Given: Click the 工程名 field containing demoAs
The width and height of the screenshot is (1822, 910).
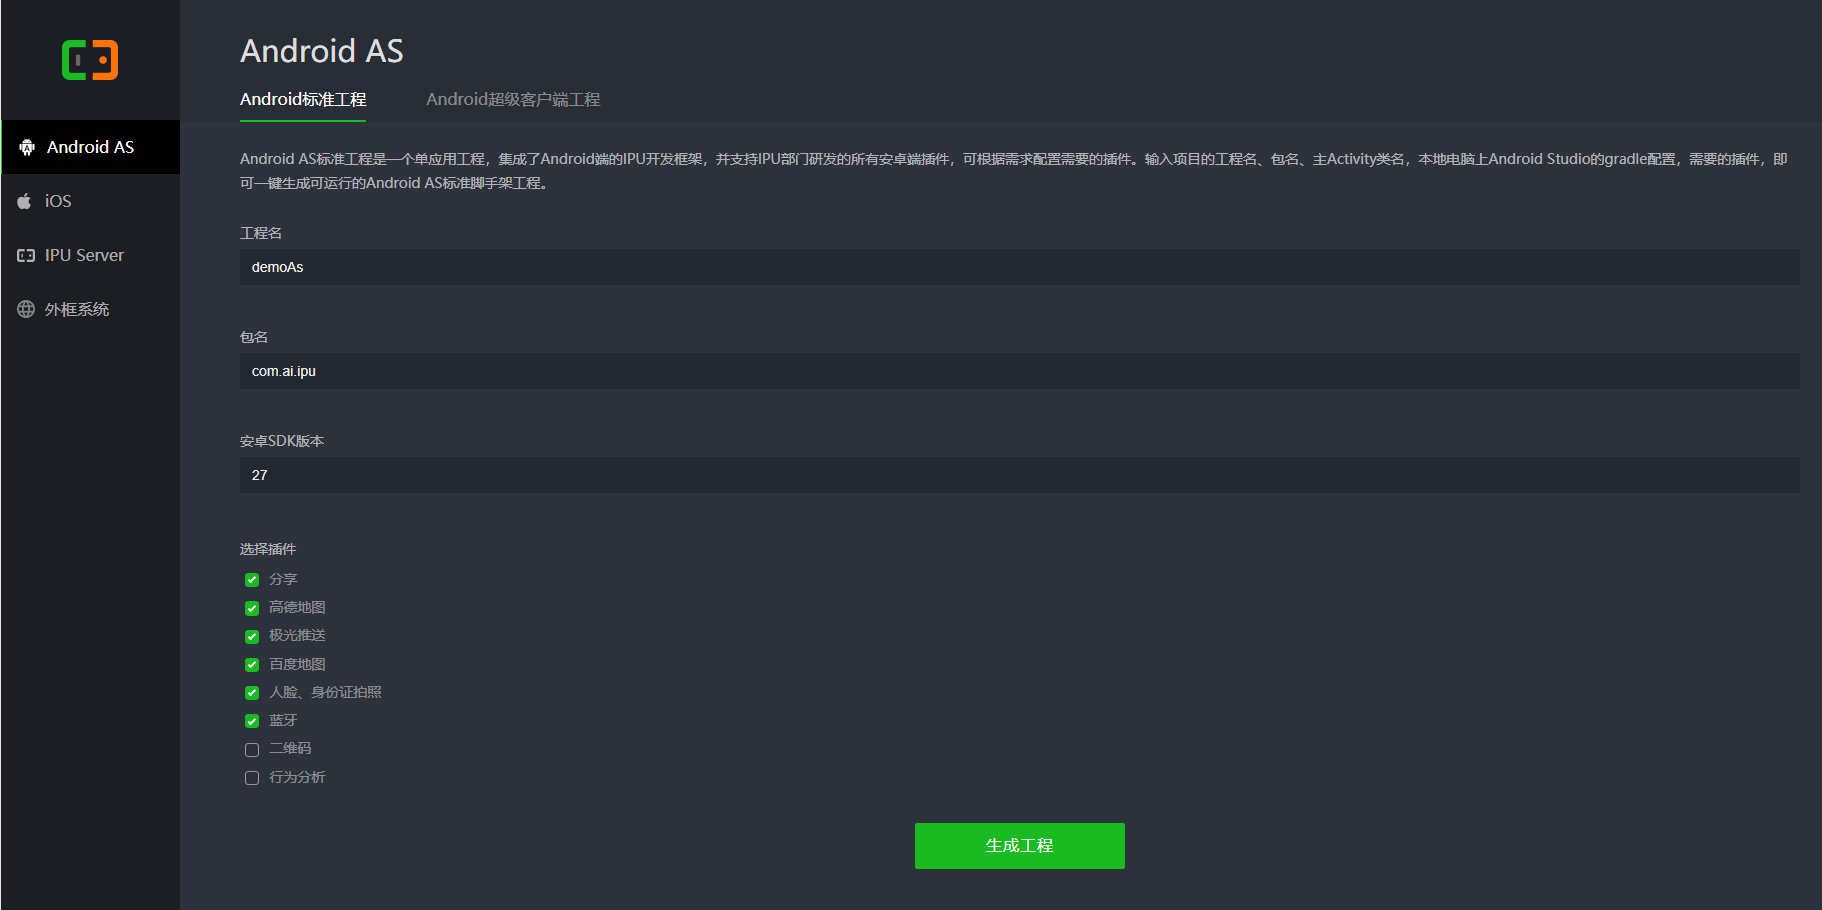Looking at the screenshot, I should pos(1019,267).
